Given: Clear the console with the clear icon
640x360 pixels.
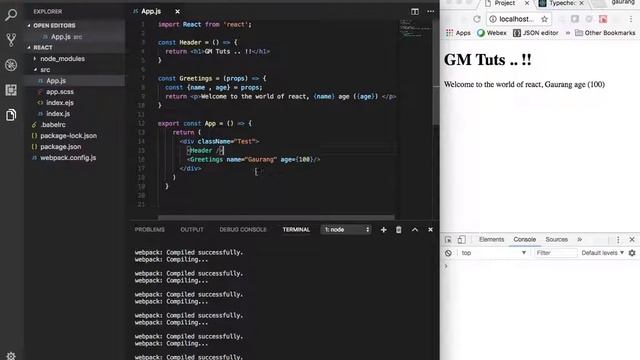Looking at the screenshot, I should point(448,253).
